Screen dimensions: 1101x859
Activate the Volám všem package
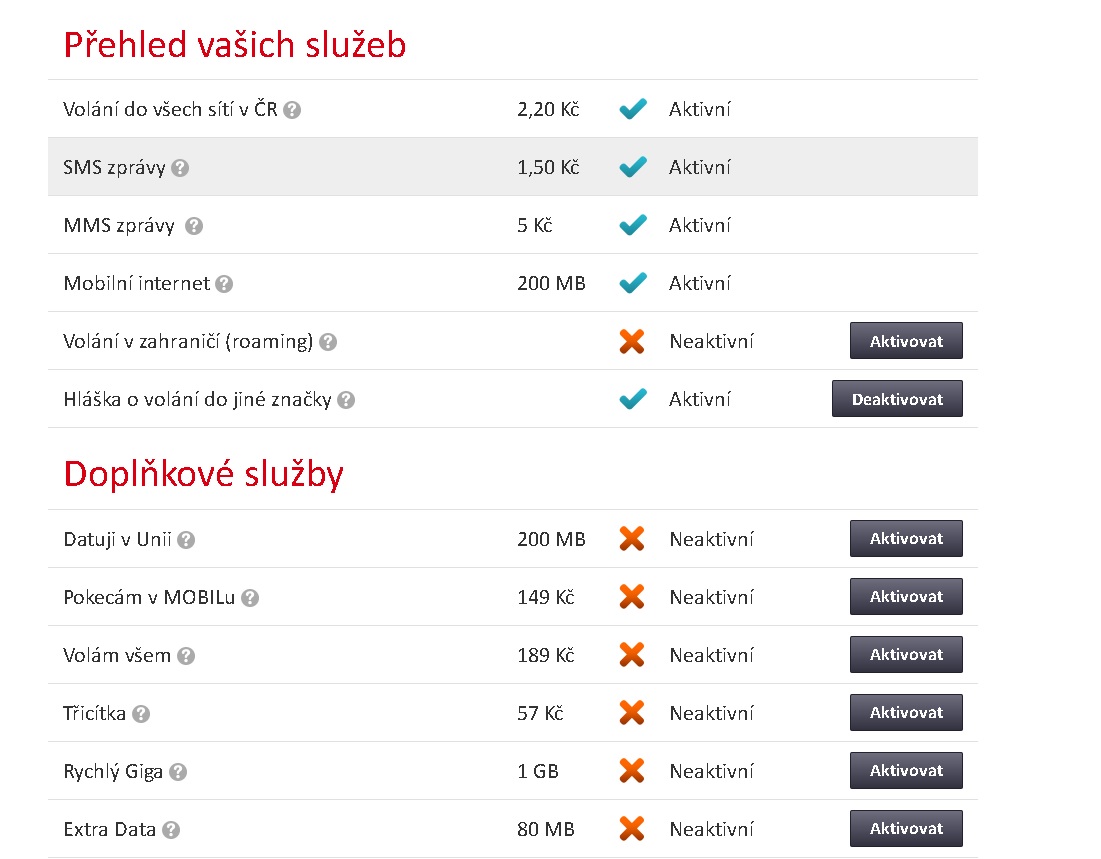[x=906, y=655]
